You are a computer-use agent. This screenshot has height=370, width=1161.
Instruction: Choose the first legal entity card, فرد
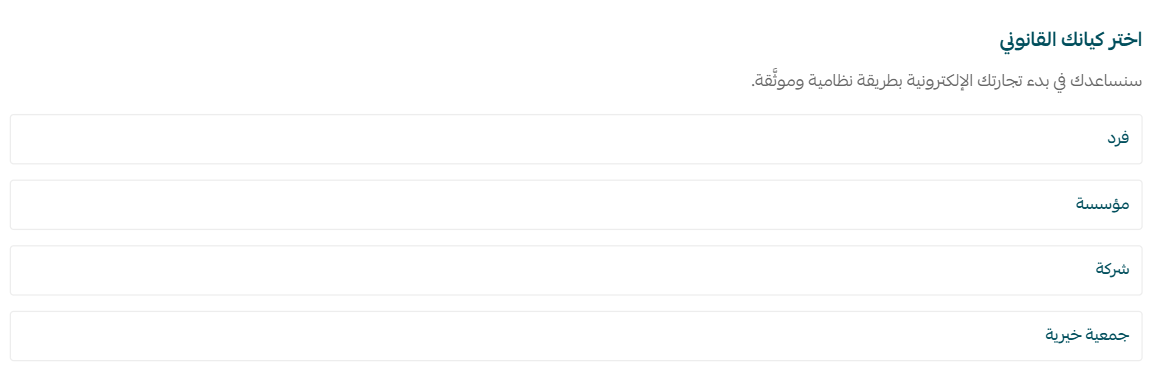(x=576, y=139)
